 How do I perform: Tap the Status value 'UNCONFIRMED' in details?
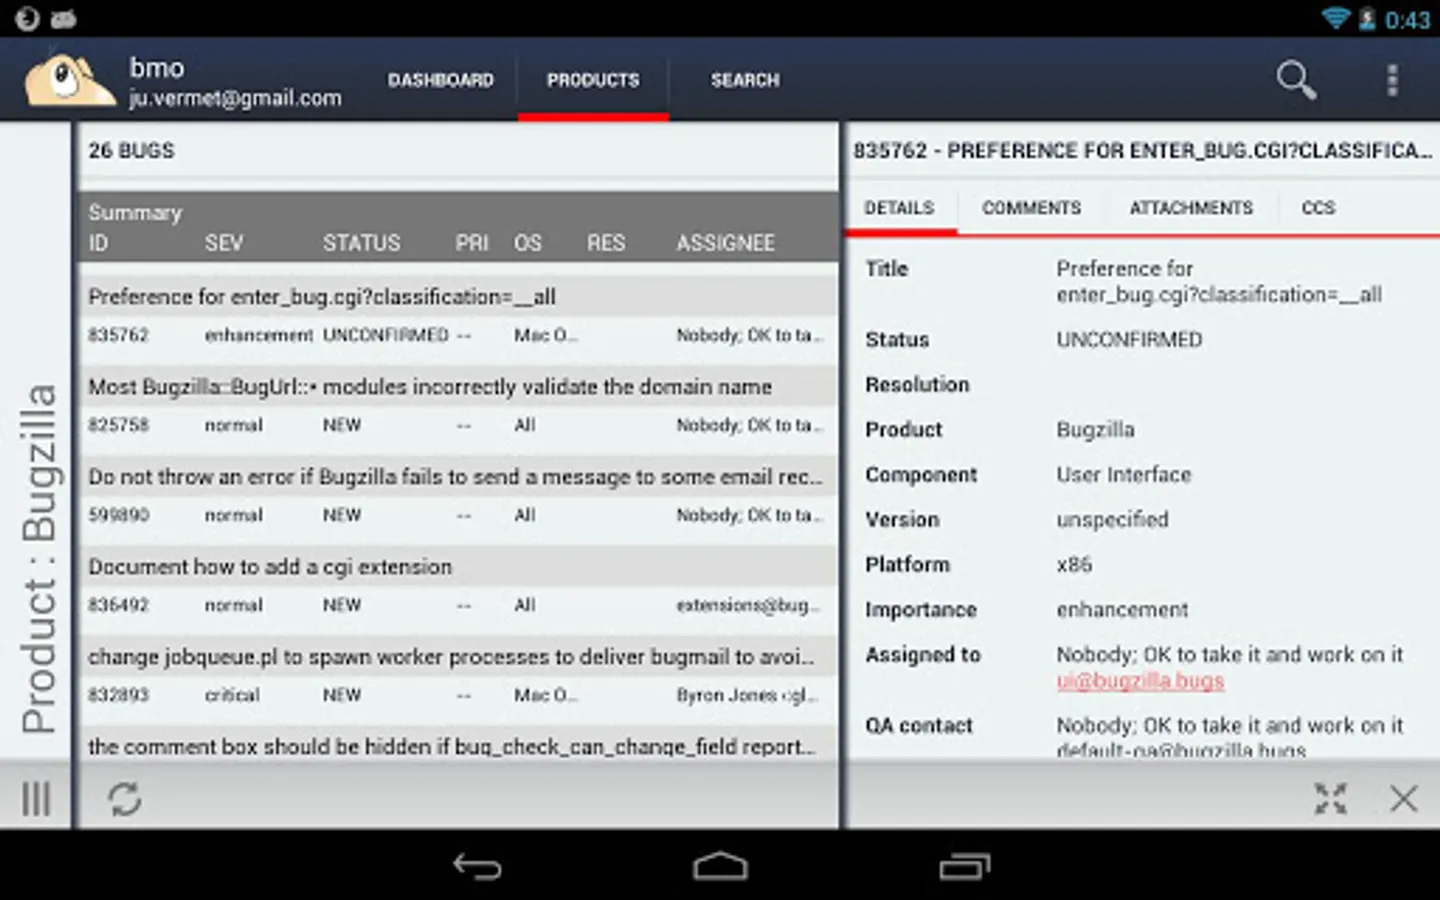click(x=1129, y=340)
